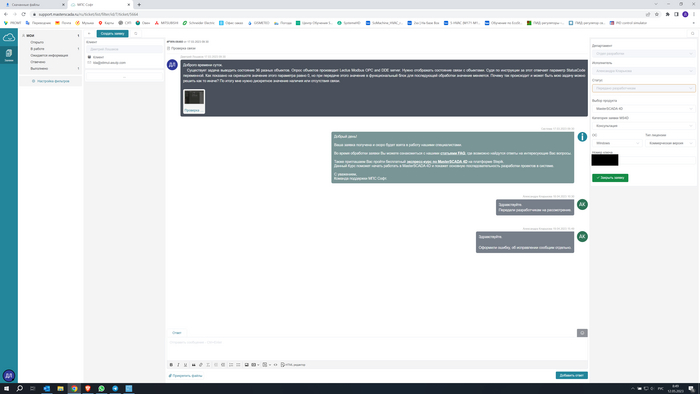Open the Исполнитель dropdown

(x=644, y=71)
